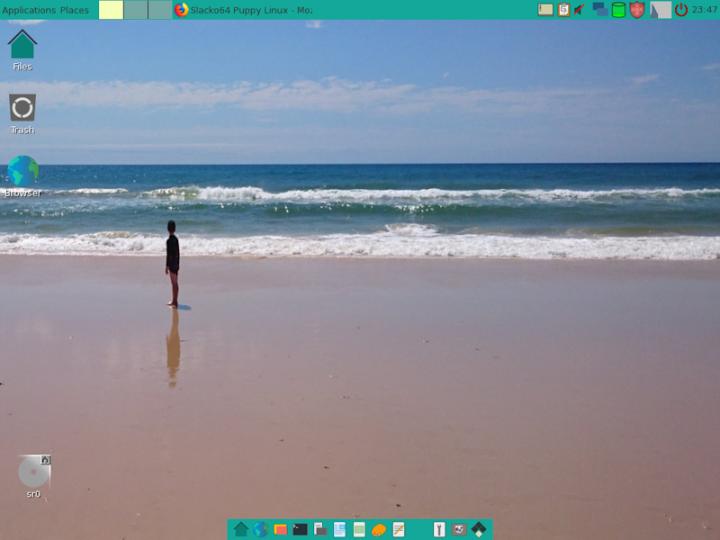This screenshot has height=540, width=720.
Task: Click the firewall shield tray icon
Action: click(x=637, y=10)
